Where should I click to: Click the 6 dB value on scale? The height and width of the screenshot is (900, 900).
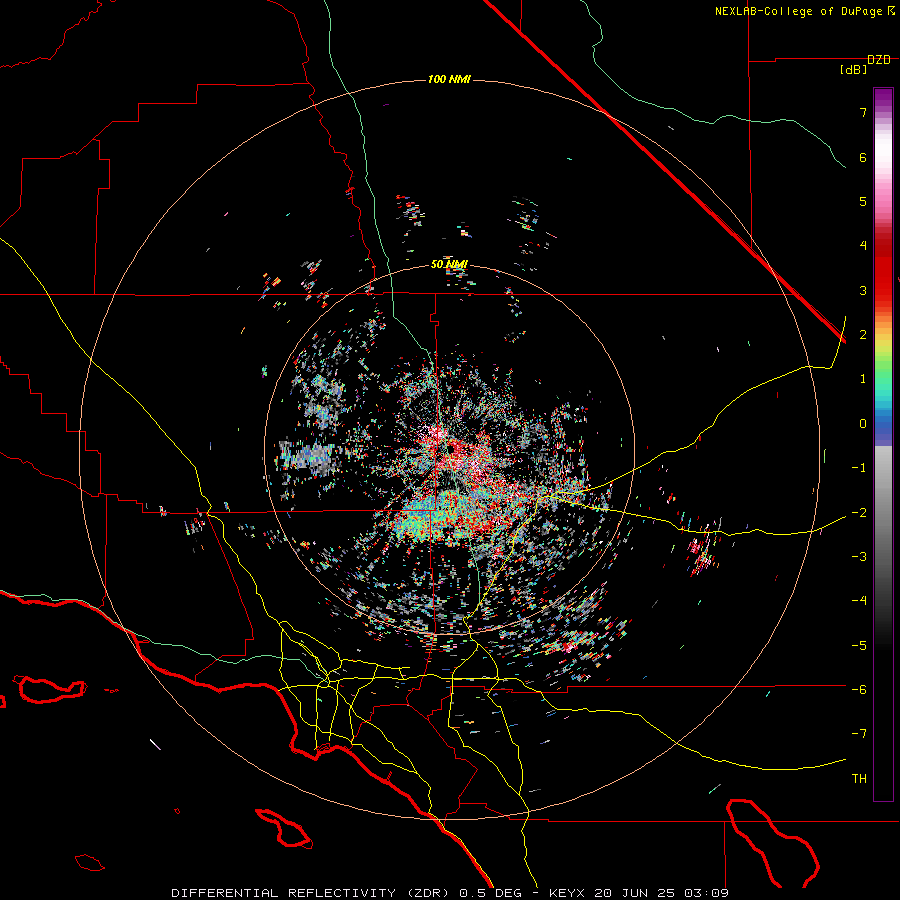click(x=863, y=157)
